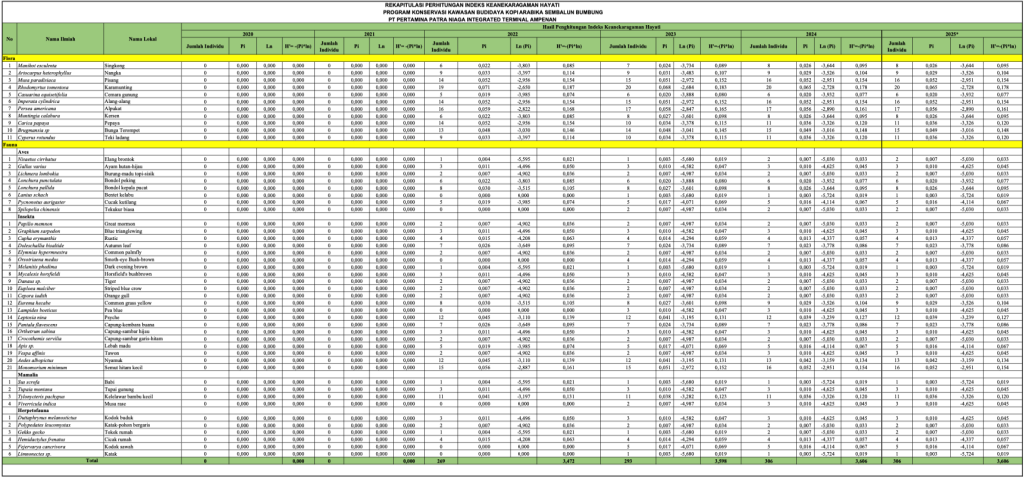1024x477 pixels.
Task: Select the 'Manihot esculenta' cell
Action: (x=46, y=66)
